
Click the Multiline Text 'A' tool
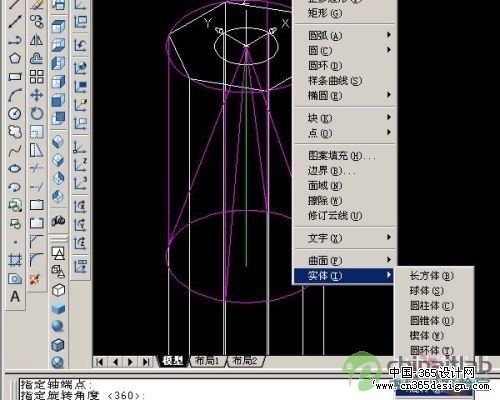point(15,296)
